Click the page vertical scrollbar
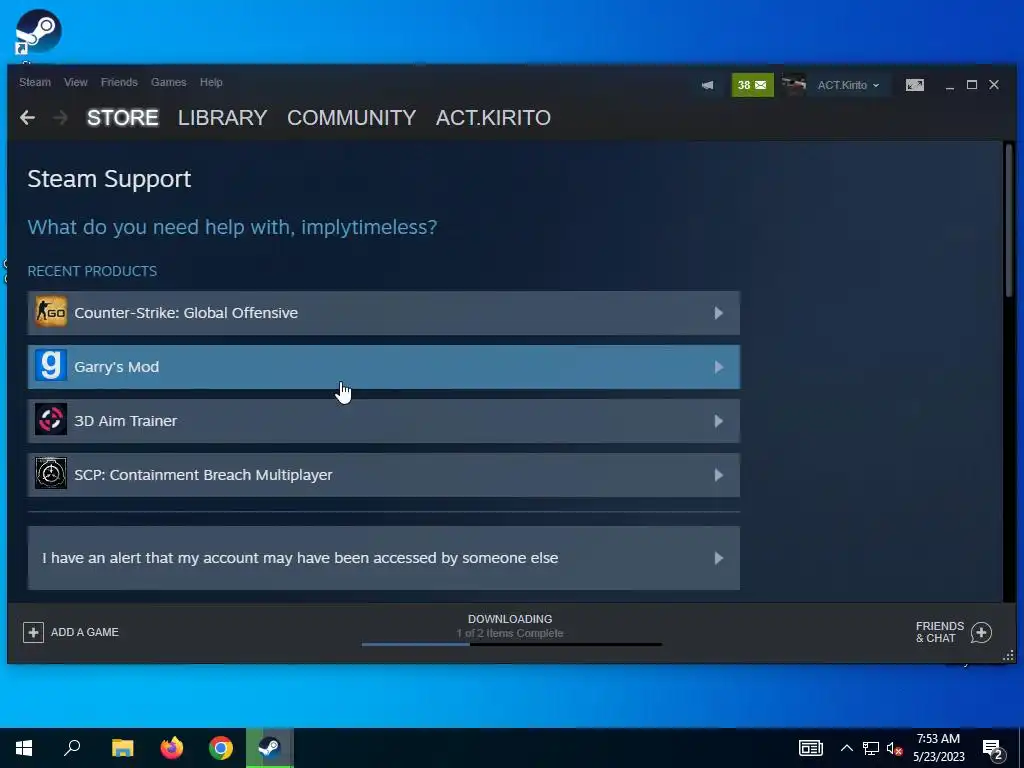1024x768 pixels. tap(1009, 219)
